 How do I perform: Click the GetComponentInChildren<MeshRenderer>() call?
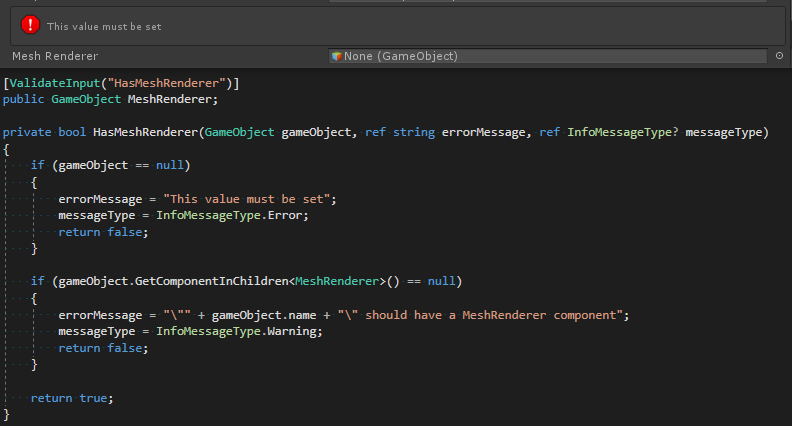click(x=267, y=281)
